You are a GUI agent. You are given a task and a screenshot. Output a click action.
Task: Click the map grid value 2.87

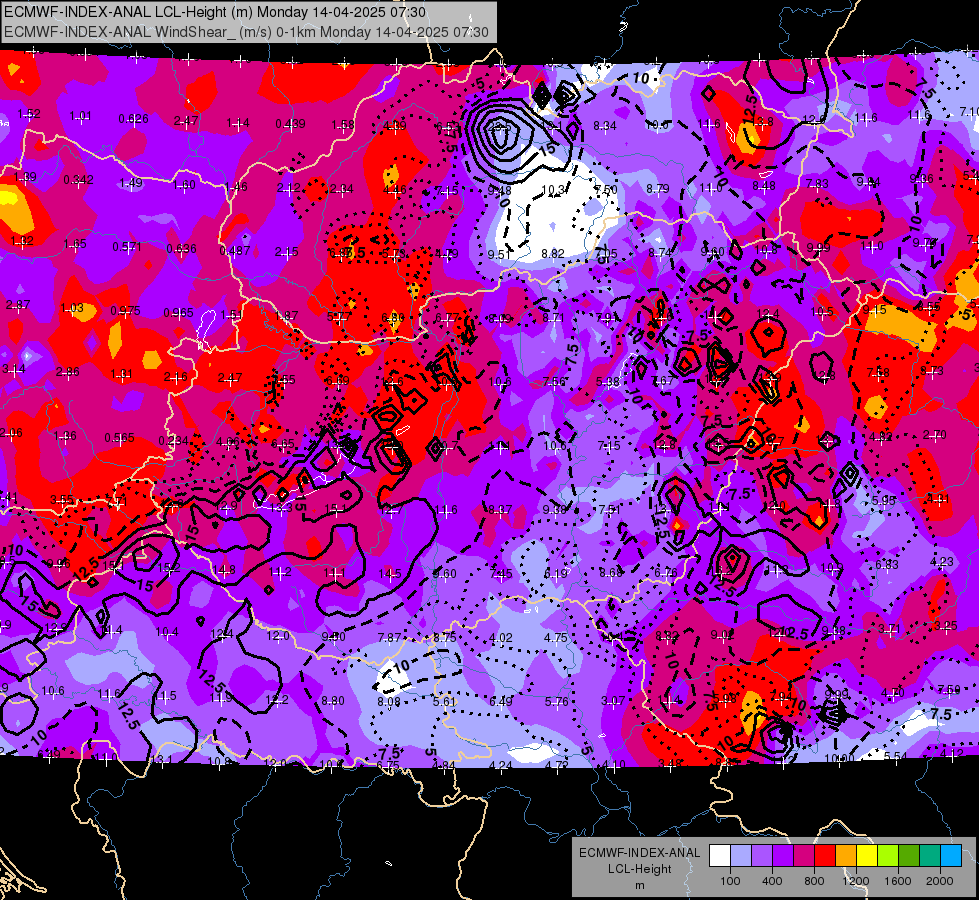click(x=17, y=305)
